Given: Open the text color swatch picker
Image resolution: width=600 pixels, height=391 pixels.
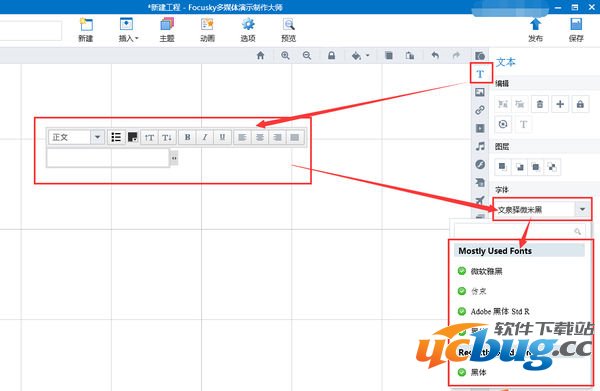Looking at the screenshot, I should [132, 137].
